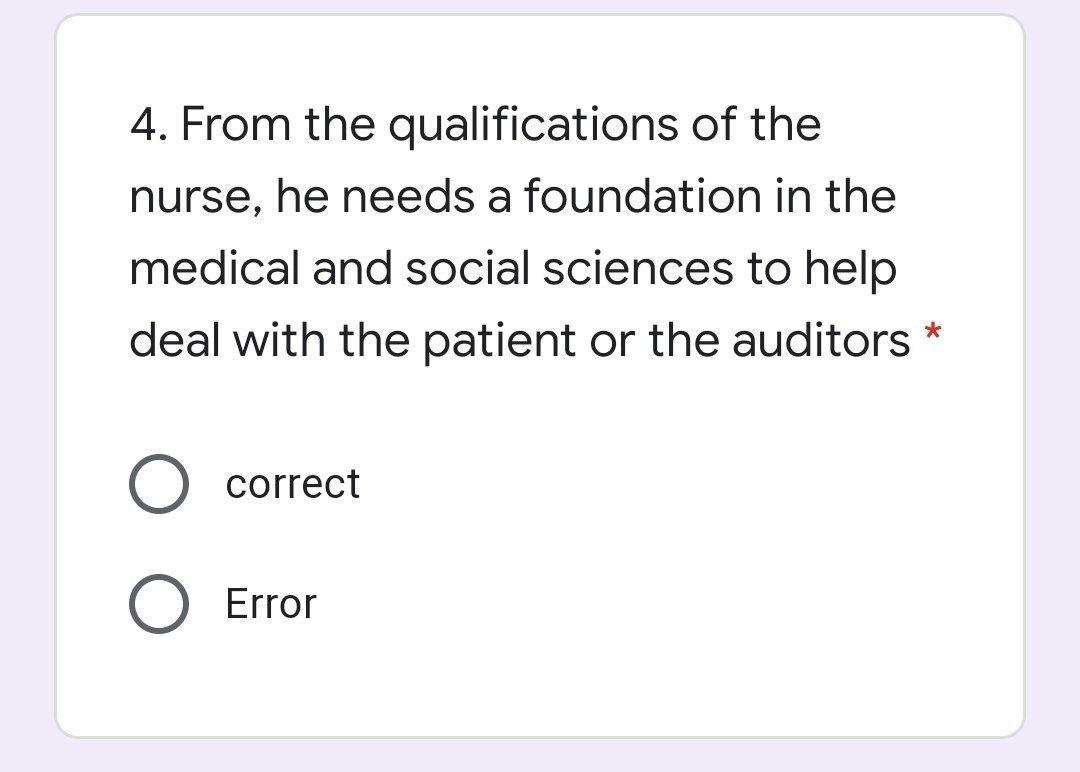Click the word "patient" in the question
The width and height of the screenshot is (1080, 772).
click(512, 342)
